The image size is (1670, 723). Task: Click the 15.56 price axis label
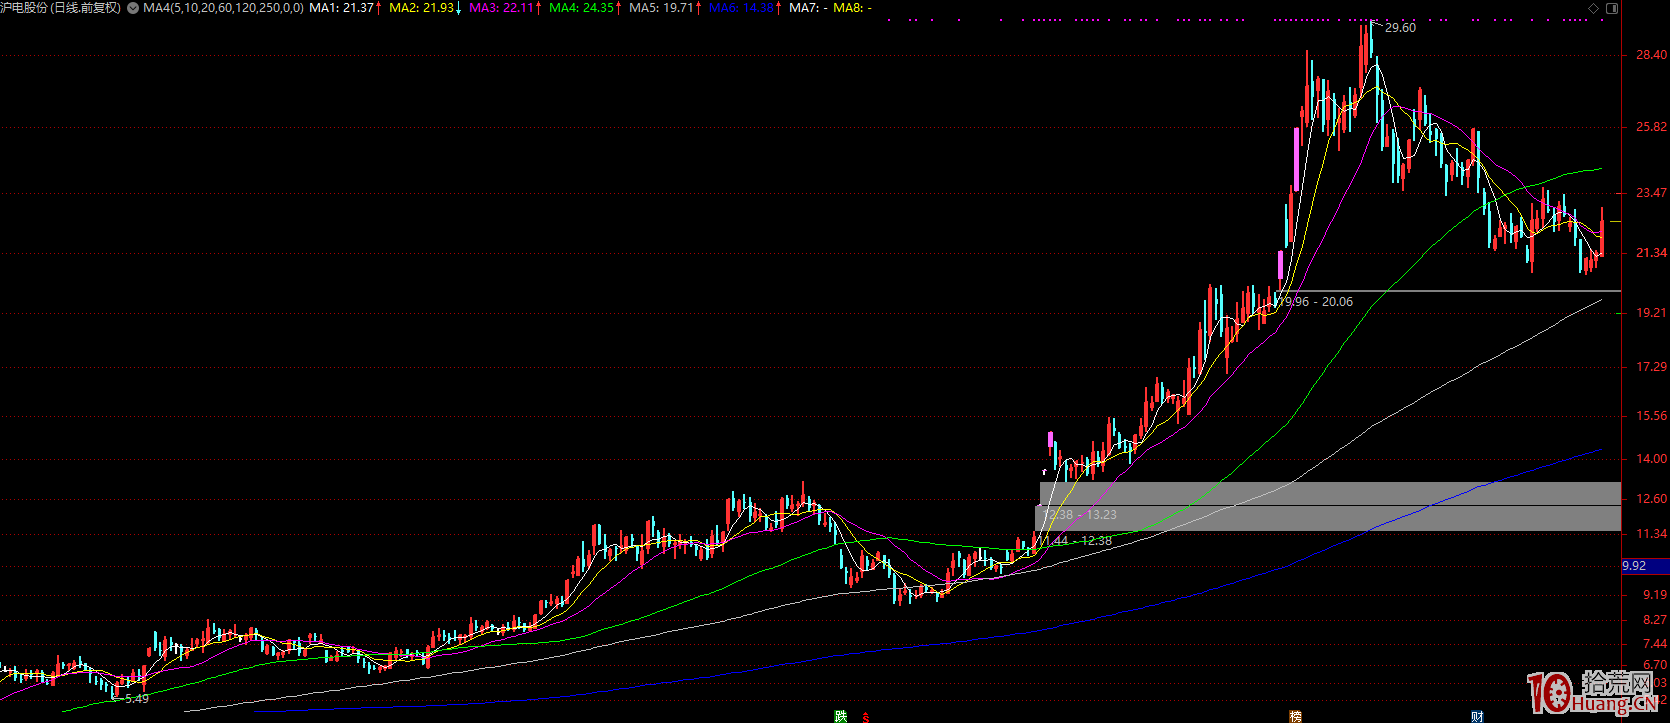pyautogui.click(x=1651, y=416)
